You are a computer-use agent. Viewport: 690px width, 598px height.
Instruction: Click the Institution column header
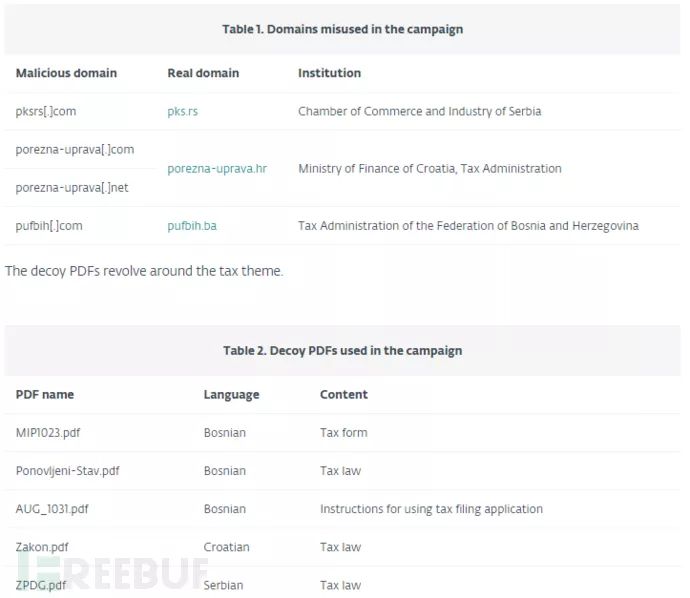coord(329,73)
